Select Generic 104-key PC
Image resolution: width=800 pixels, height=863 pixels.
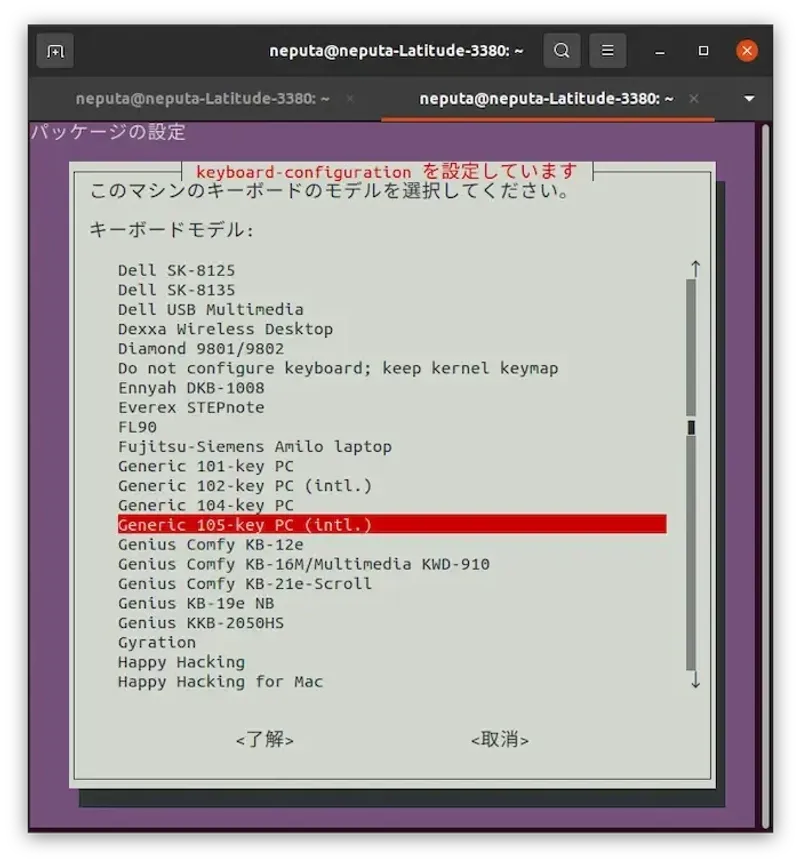206,505
